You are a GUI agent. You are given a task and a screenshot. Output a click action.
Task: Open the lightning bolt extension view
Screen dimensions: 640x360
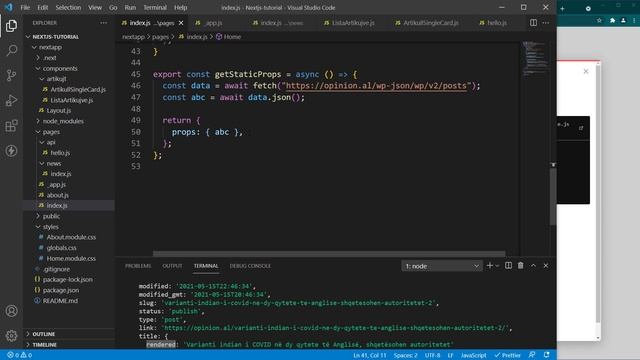coord(11,151)
